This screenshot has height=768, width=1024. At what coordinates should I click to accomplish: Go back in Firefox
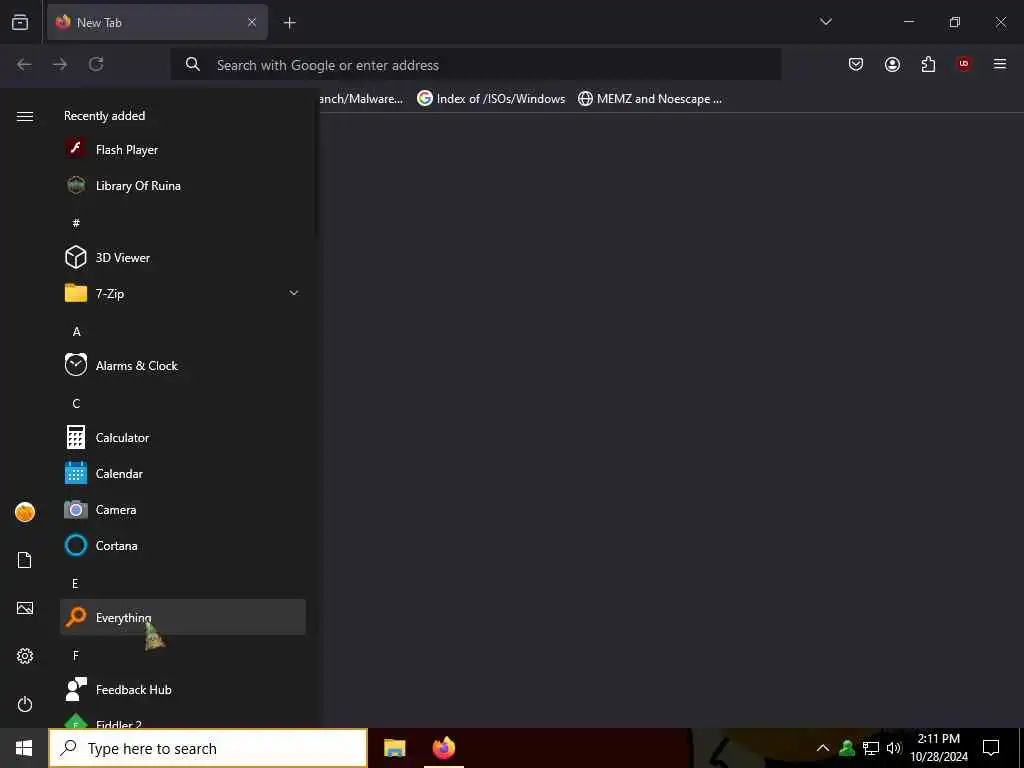[x=24, y=64]
